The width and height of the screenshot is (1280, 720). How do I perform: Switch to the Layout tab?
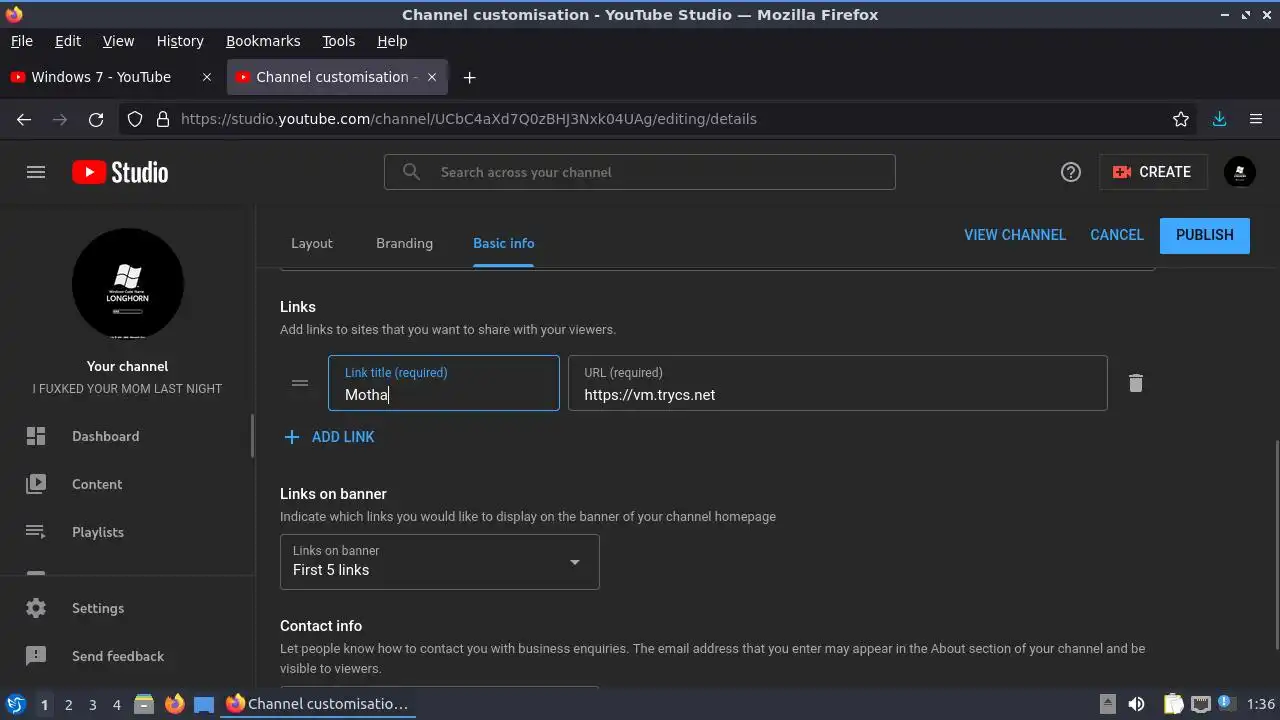pyautogui.click(x=312, y=243)
